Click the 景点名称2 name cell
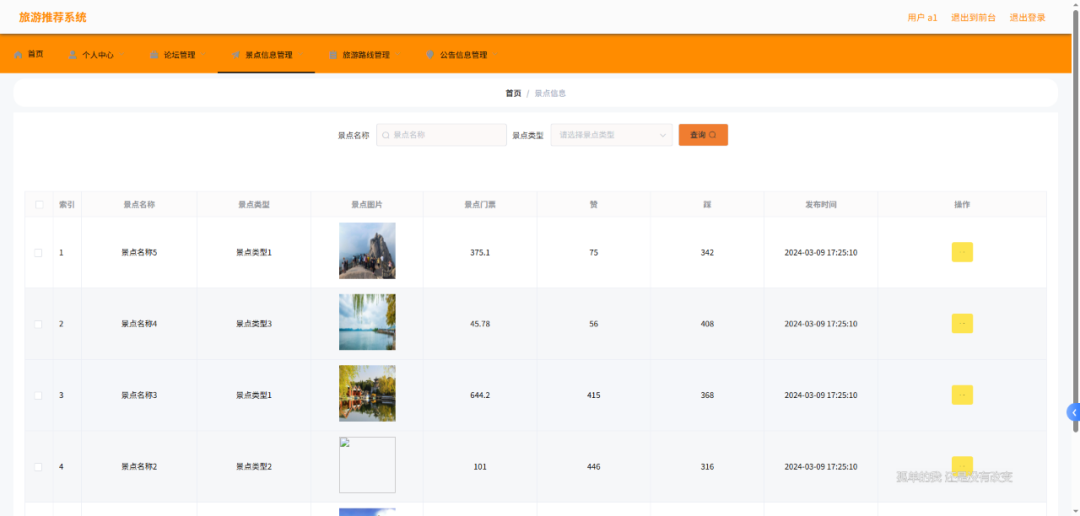 [x=139, y=467]
